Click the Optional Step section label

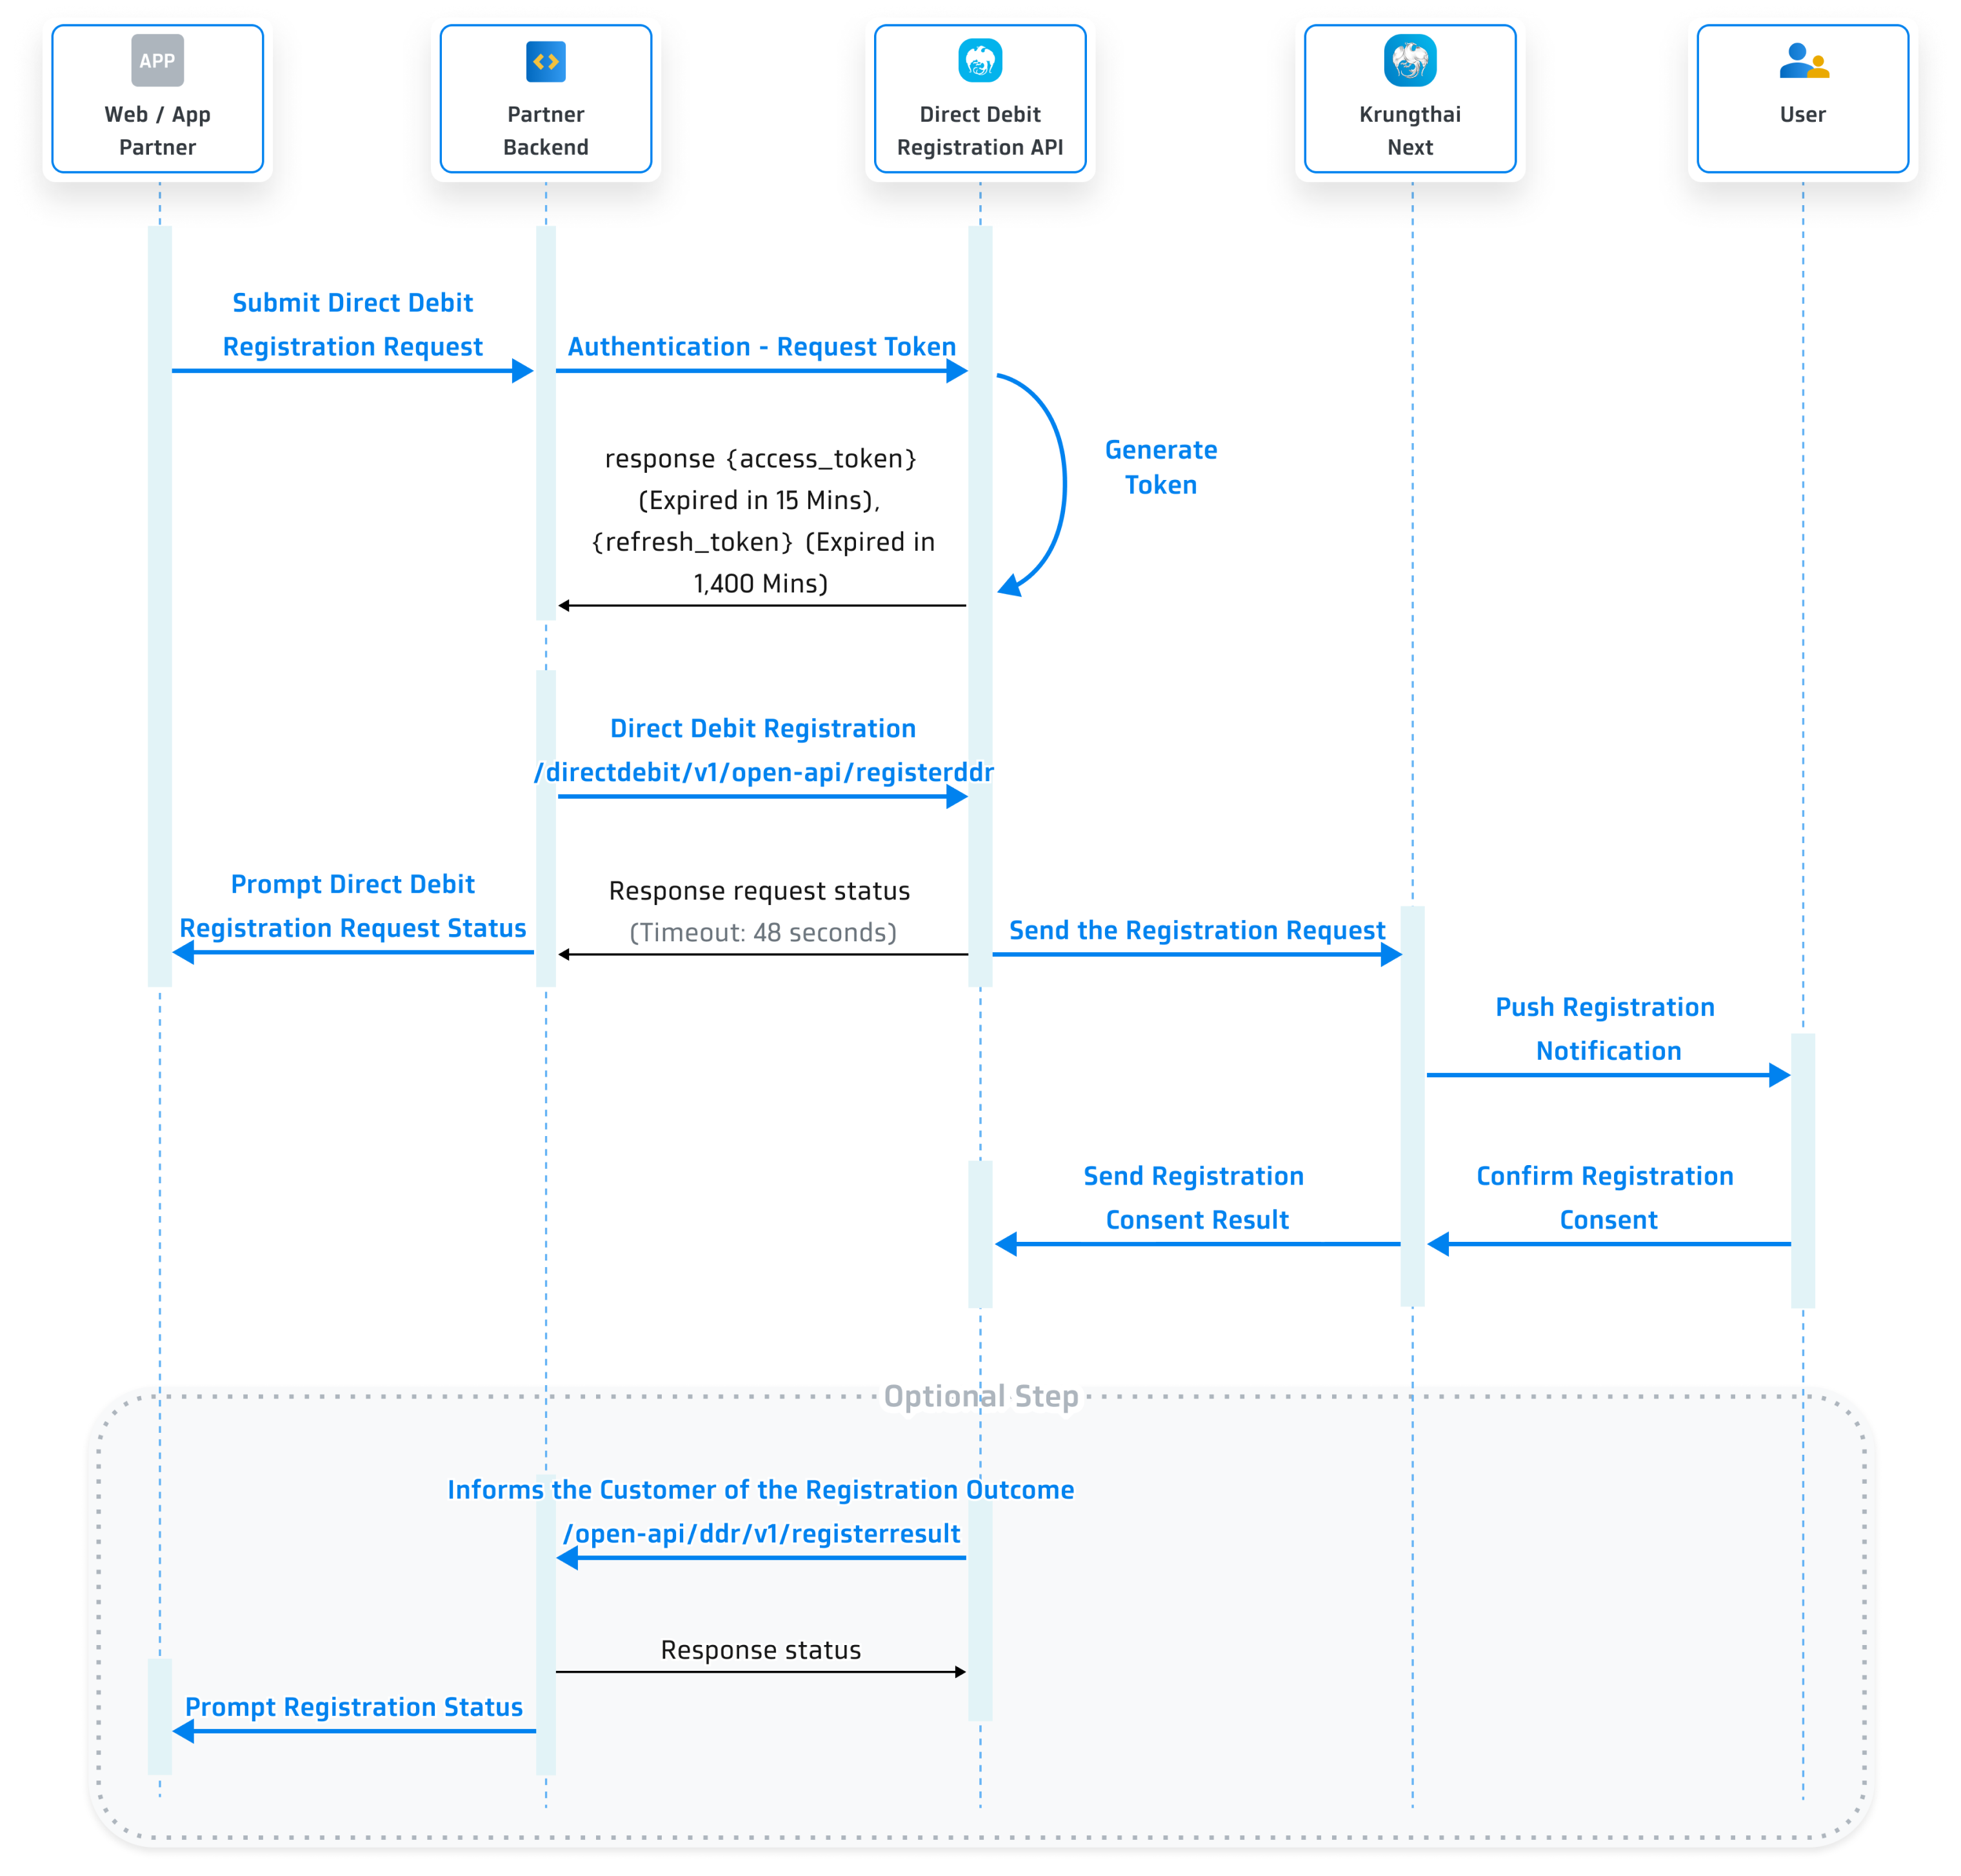980,1396
